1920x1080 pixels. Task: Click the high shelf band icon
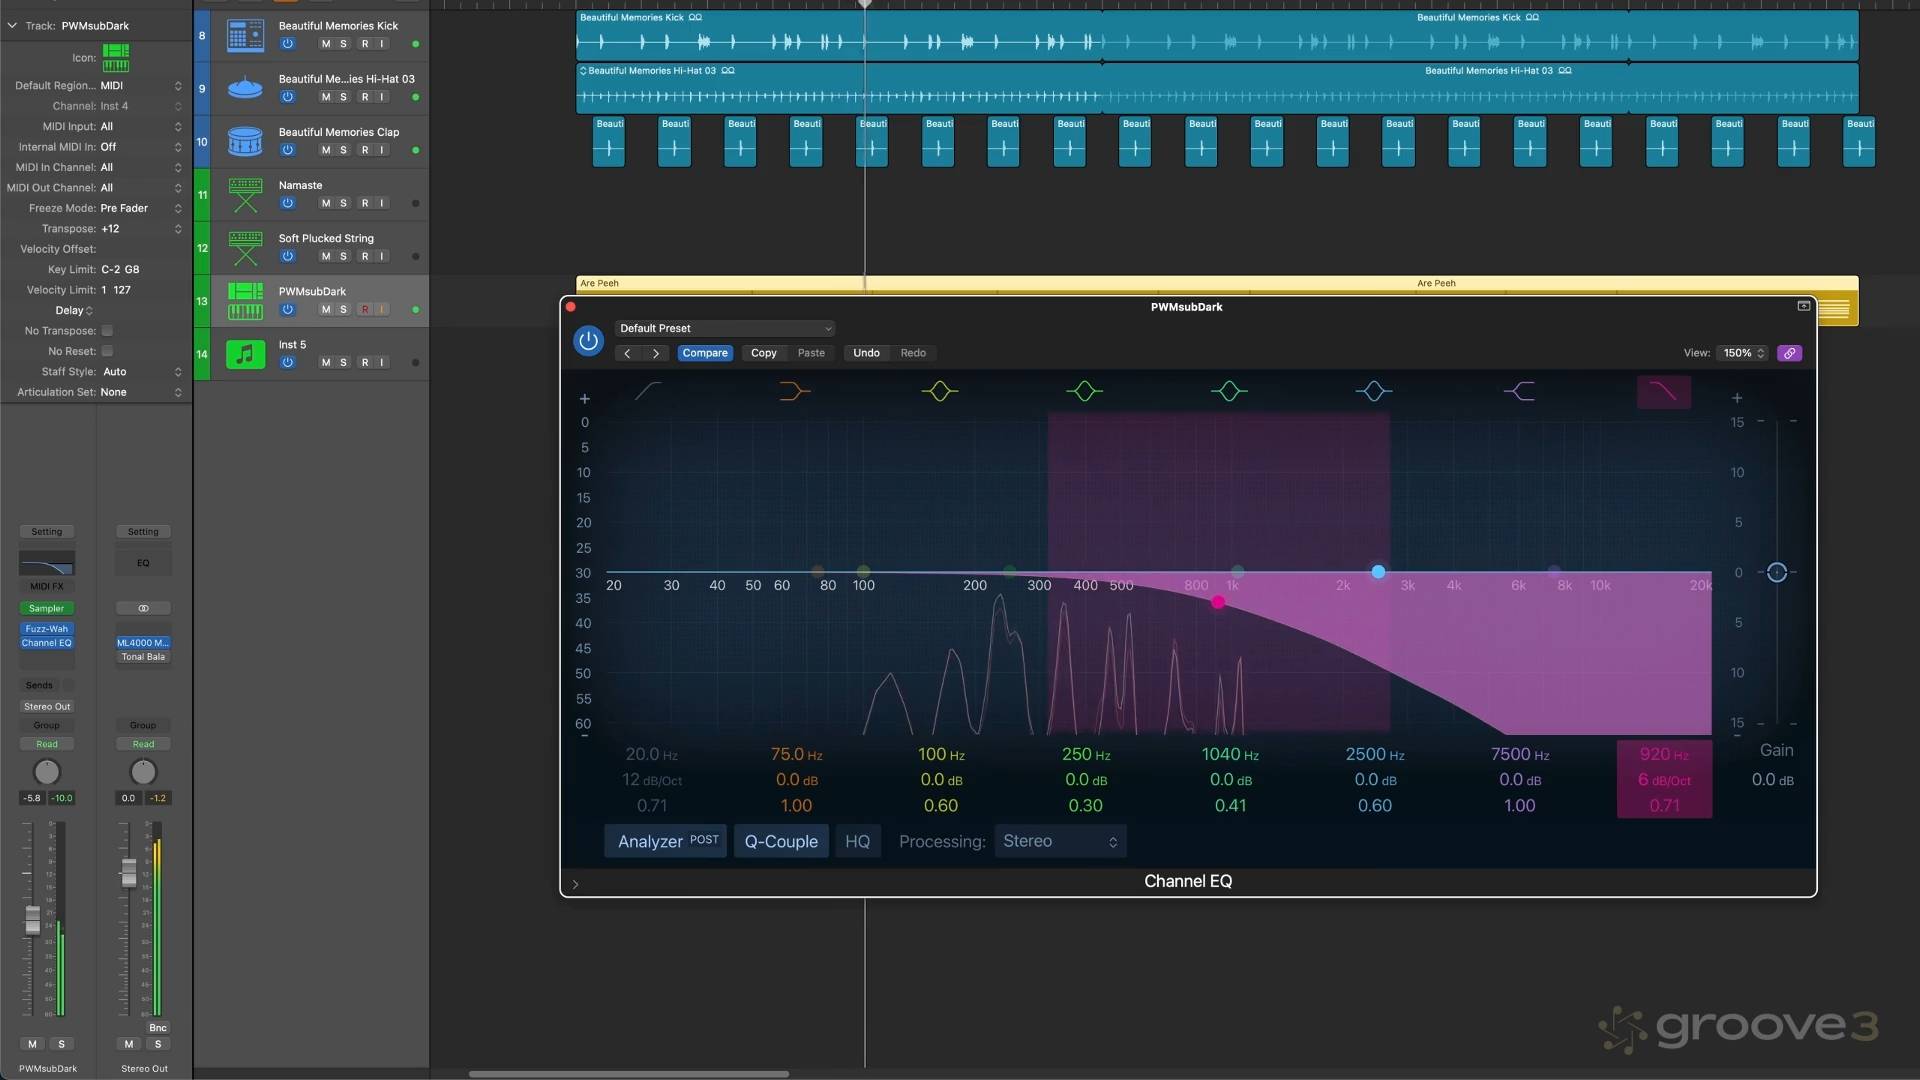pyautogui.click(x=1519, y=391)
